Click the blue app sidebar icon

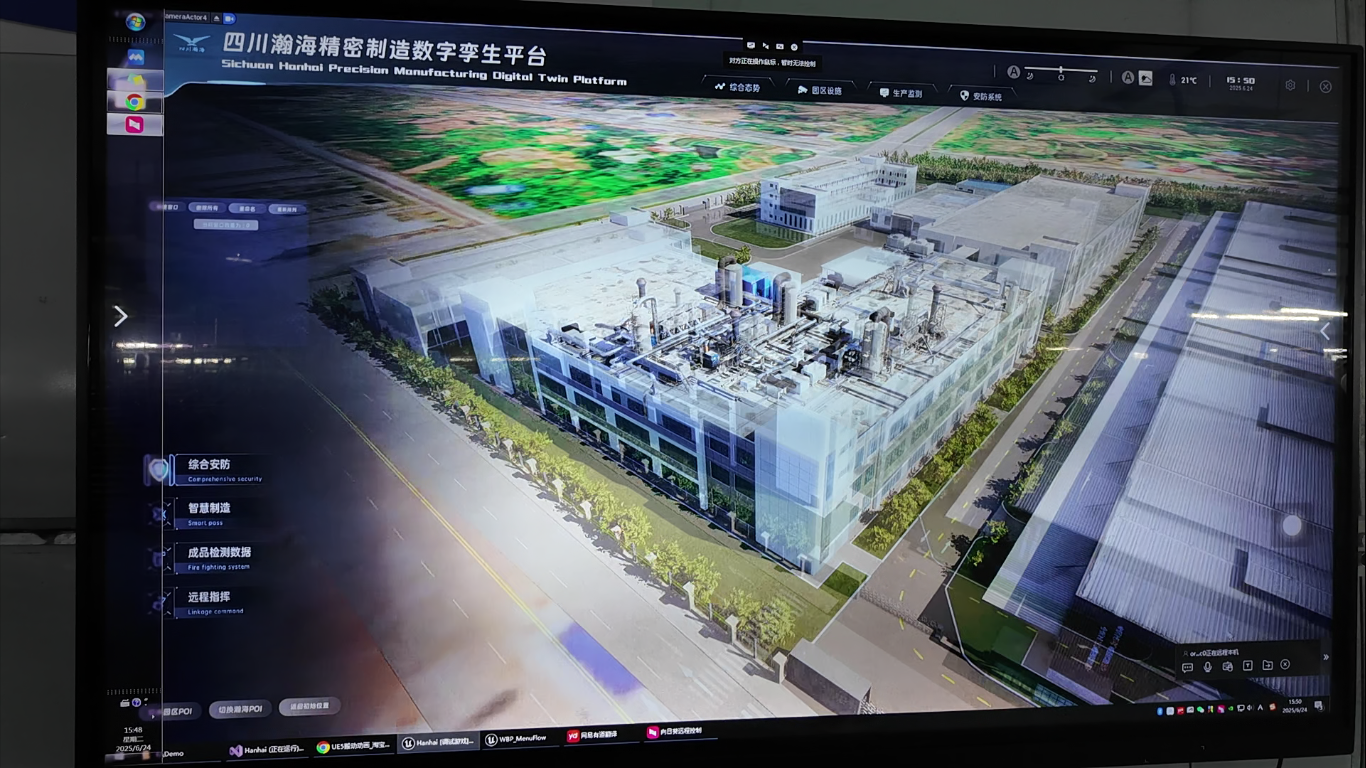[135, 57]
